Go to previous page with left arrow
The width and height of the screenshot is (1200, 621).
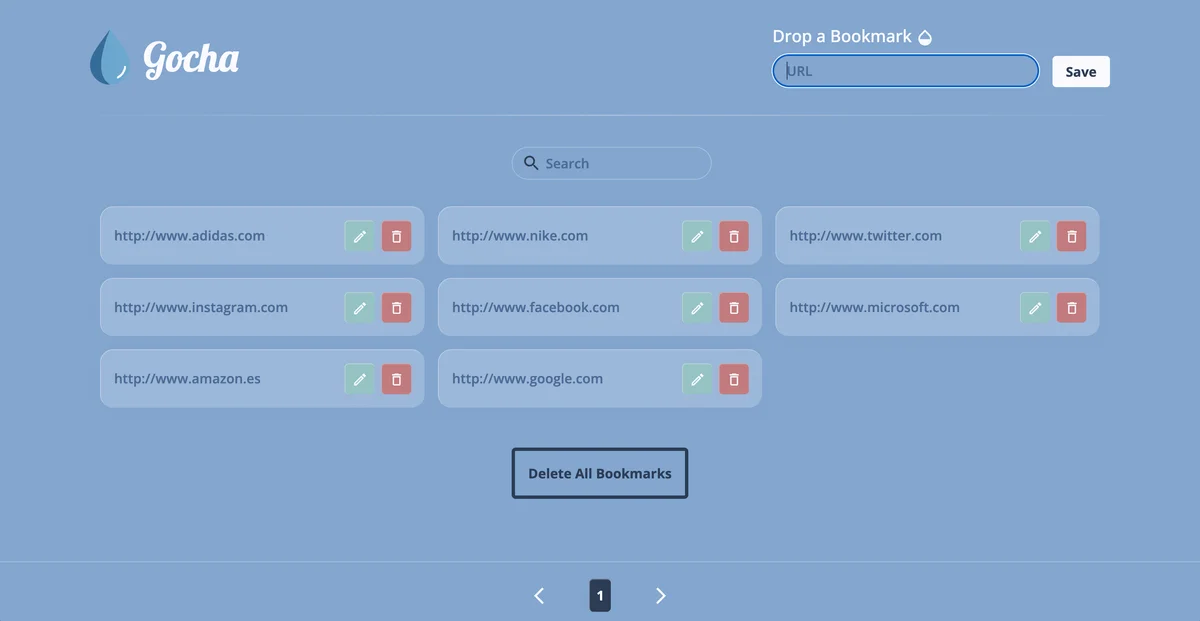point(538,595)
